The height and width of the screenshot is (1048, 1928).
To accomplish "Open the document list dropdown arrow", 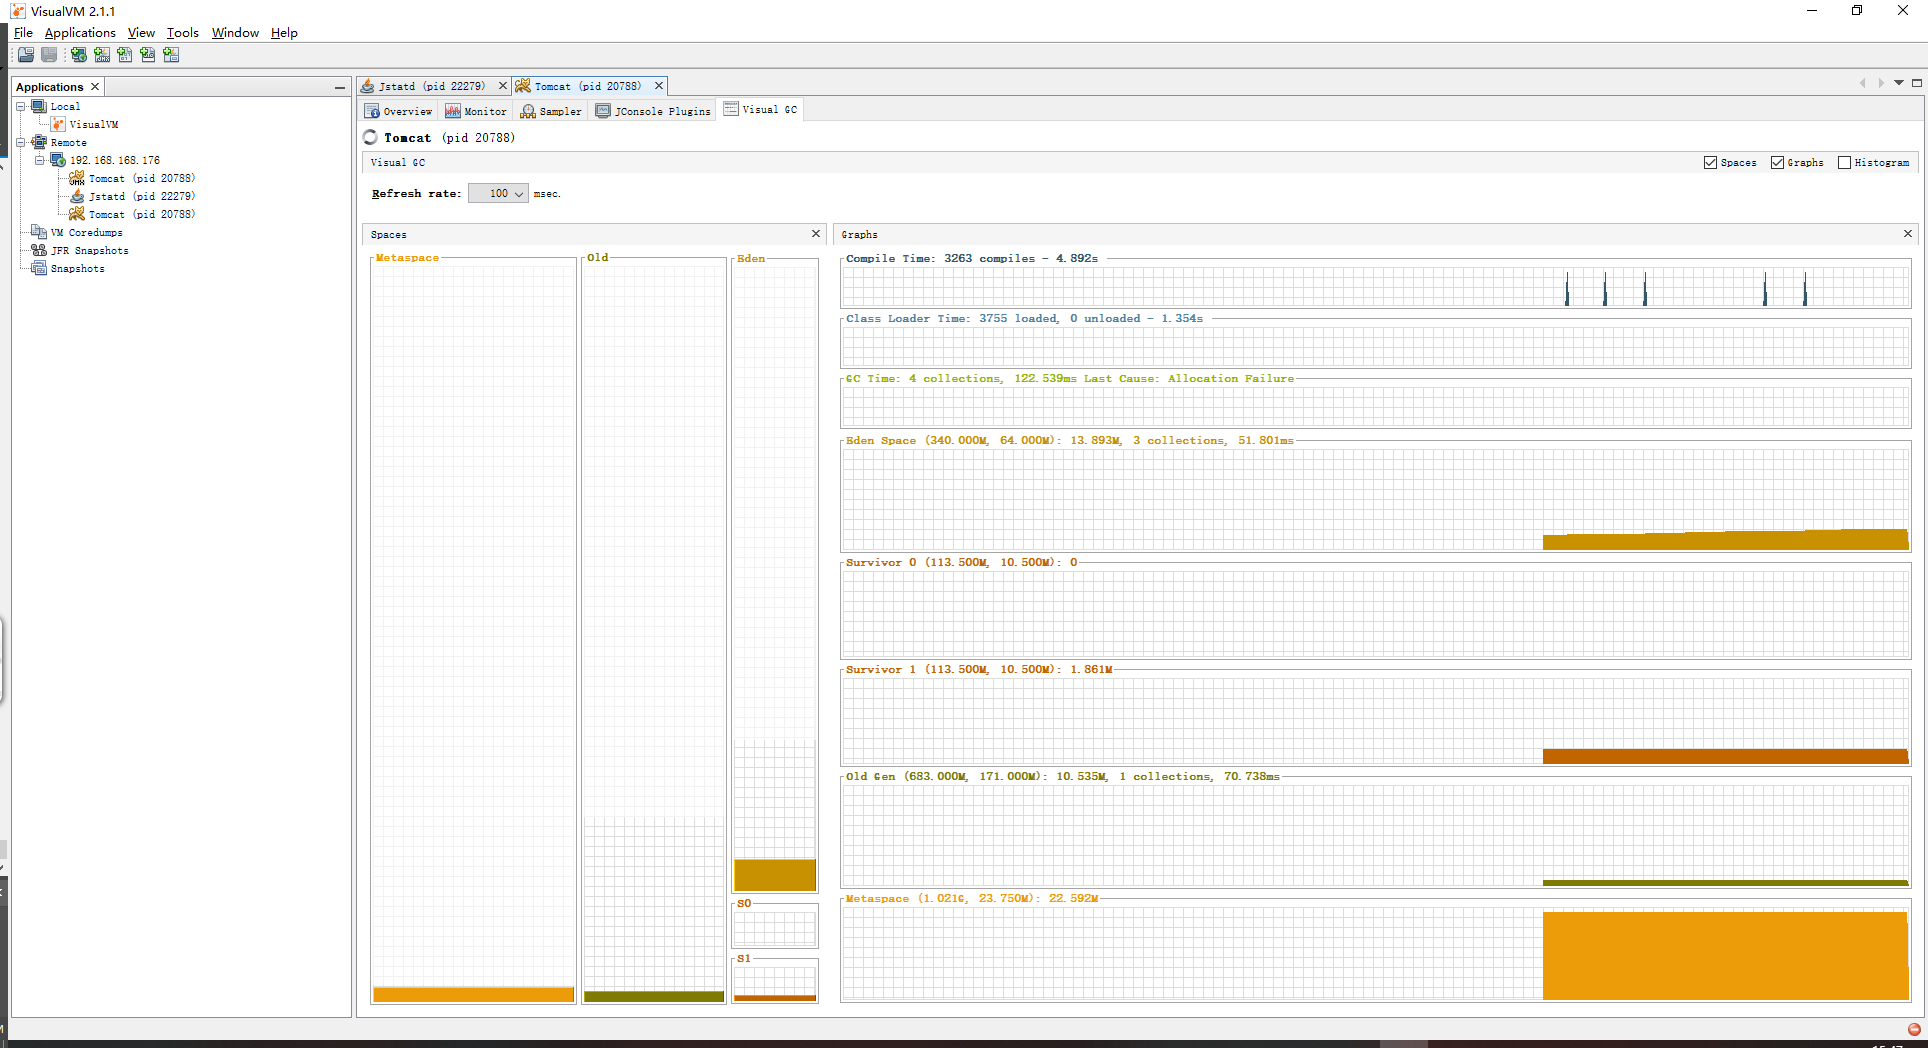I will click(1899, 83).
